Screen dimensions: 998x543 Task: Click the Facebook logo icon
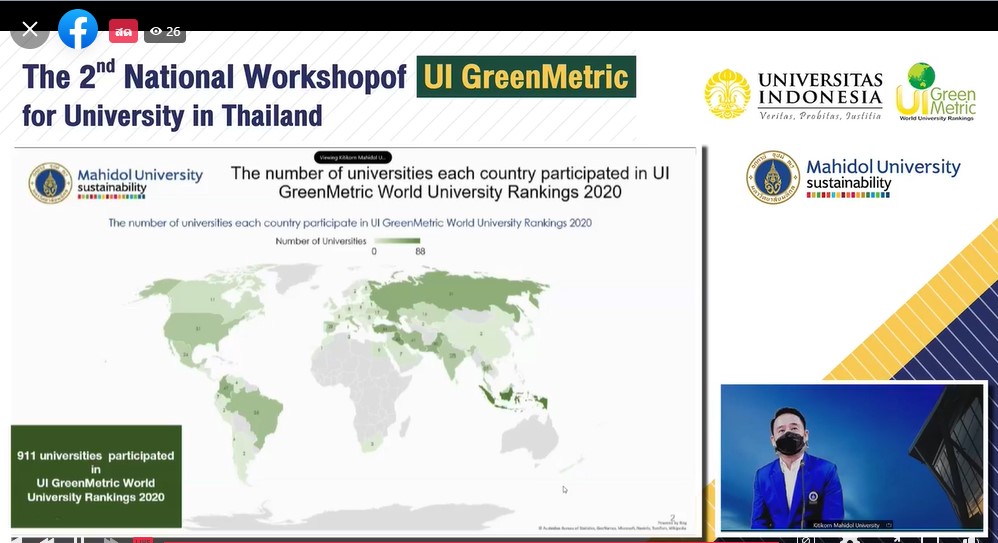coord(78,29)
